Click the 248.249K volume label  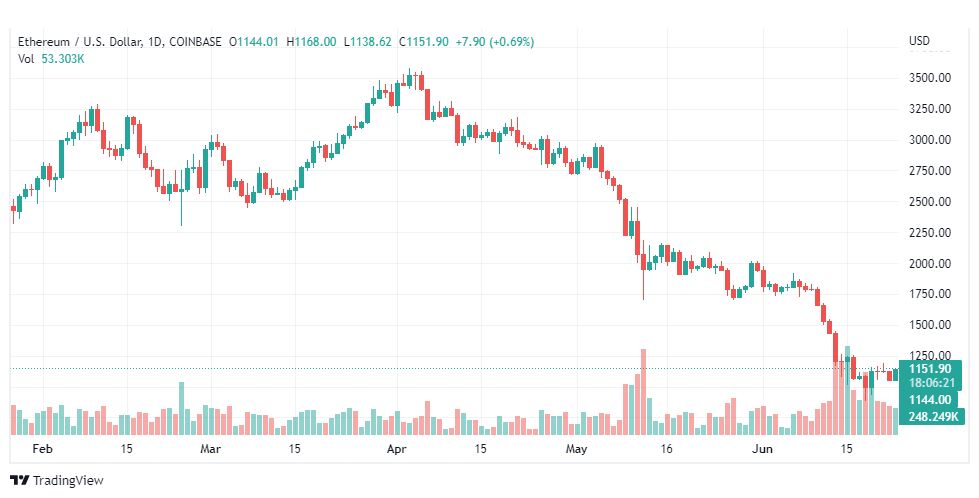[x=933, y=416]
